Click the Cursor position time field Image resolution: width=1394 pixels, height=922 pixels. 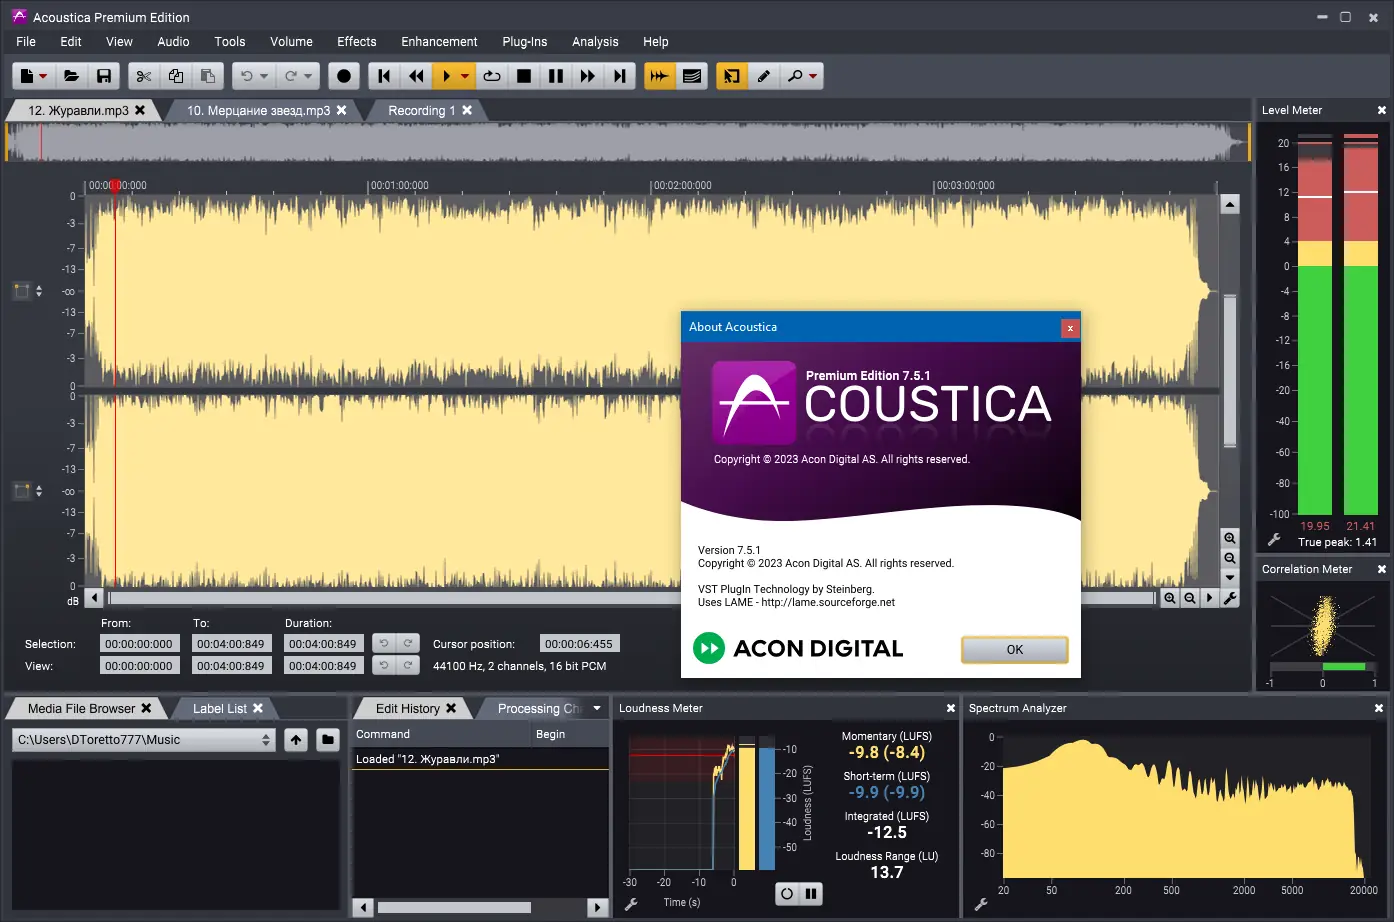(x=577, y=643)
